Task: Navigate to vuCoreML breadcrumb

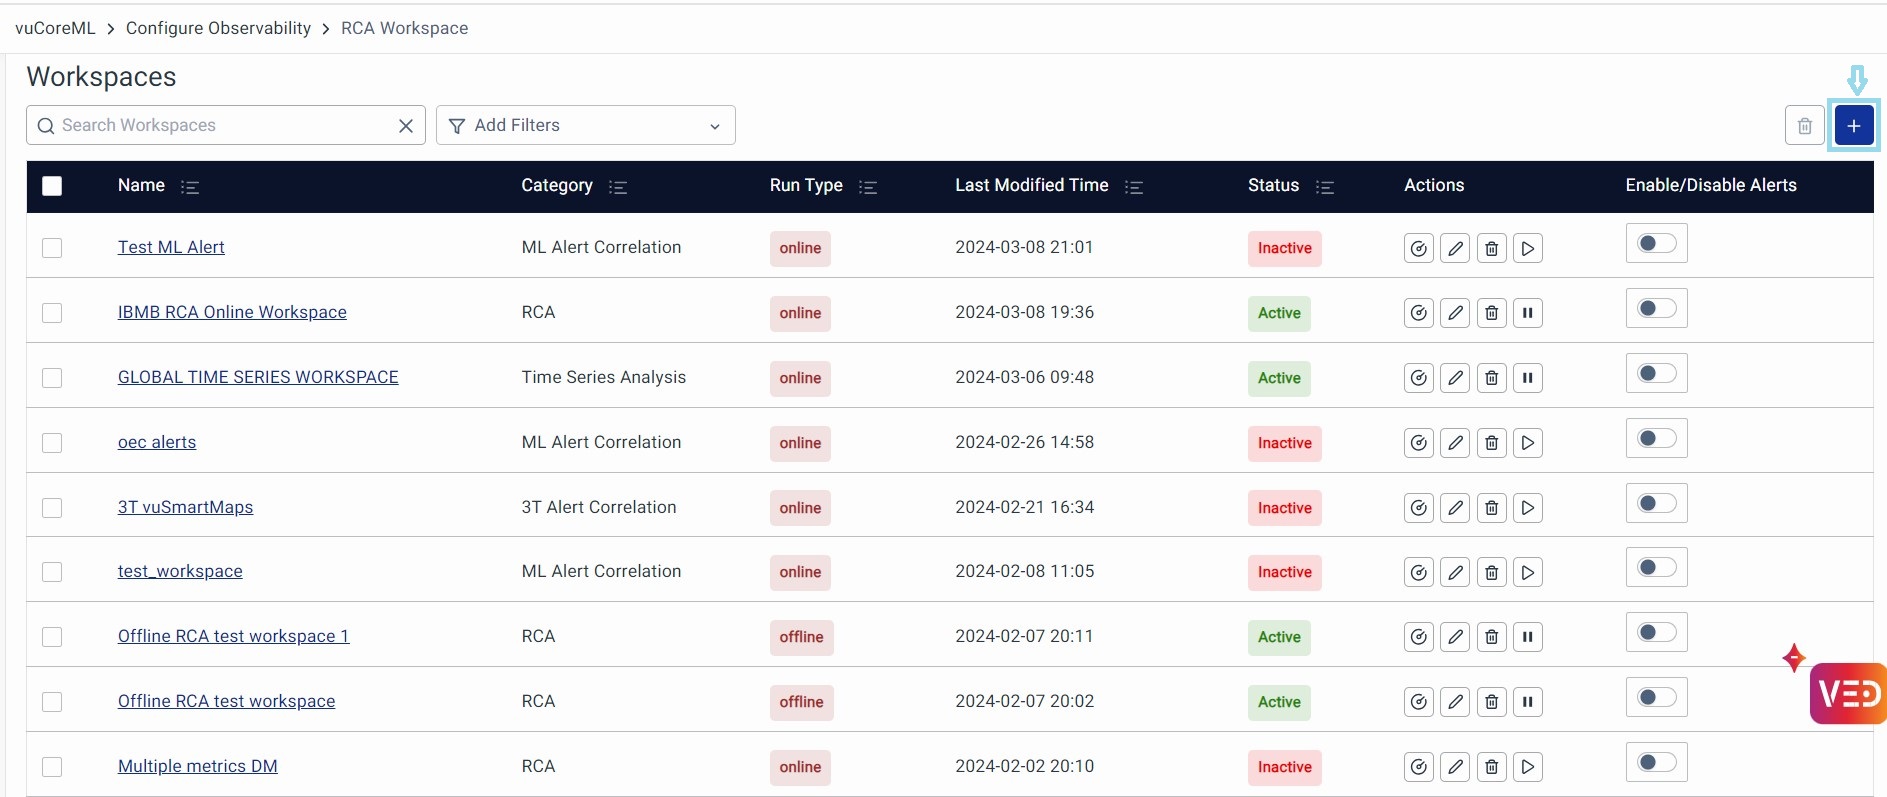Action: coord(55,28)
